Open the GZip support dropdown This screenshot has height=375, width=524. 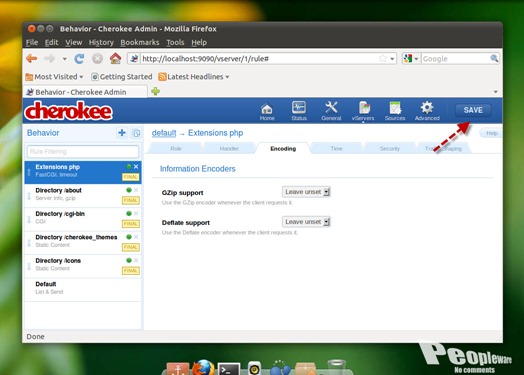[306, 192]
